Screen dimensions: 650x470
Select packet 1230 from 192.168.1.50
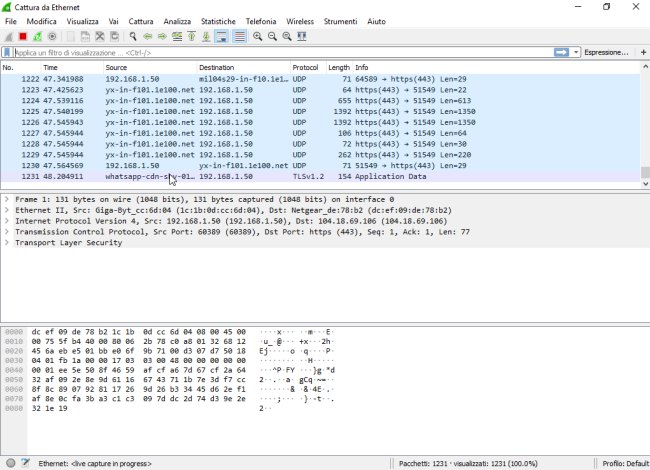click(320, 165)
